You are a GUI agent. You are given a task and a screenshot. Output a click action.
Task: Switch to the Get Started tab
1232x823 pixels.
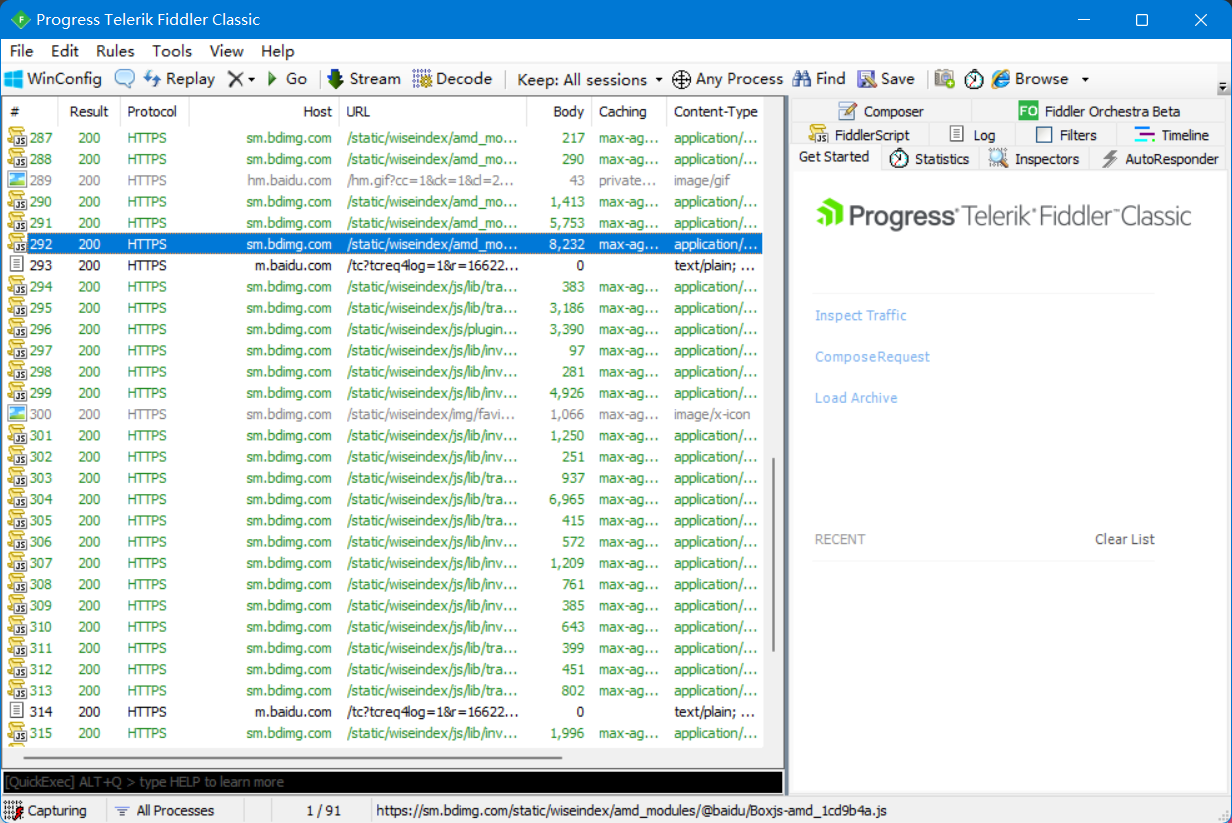tap(834, 158)
